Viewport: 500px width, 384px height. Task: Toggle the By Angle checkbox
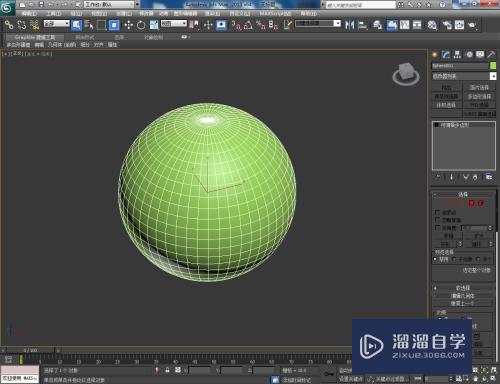[x=438, y=228]
